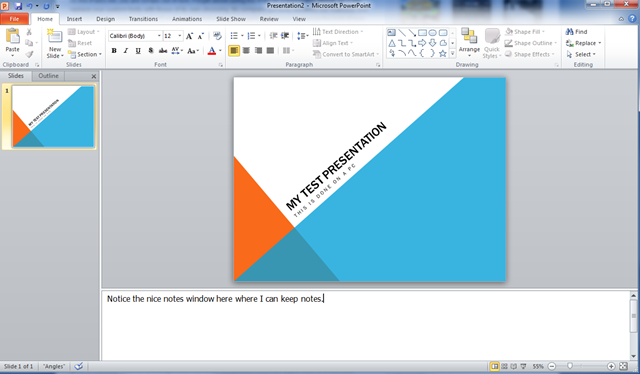Select the oval shape in gallery
Viewport: 640px width, 374px height.
(x=433, y=33)
